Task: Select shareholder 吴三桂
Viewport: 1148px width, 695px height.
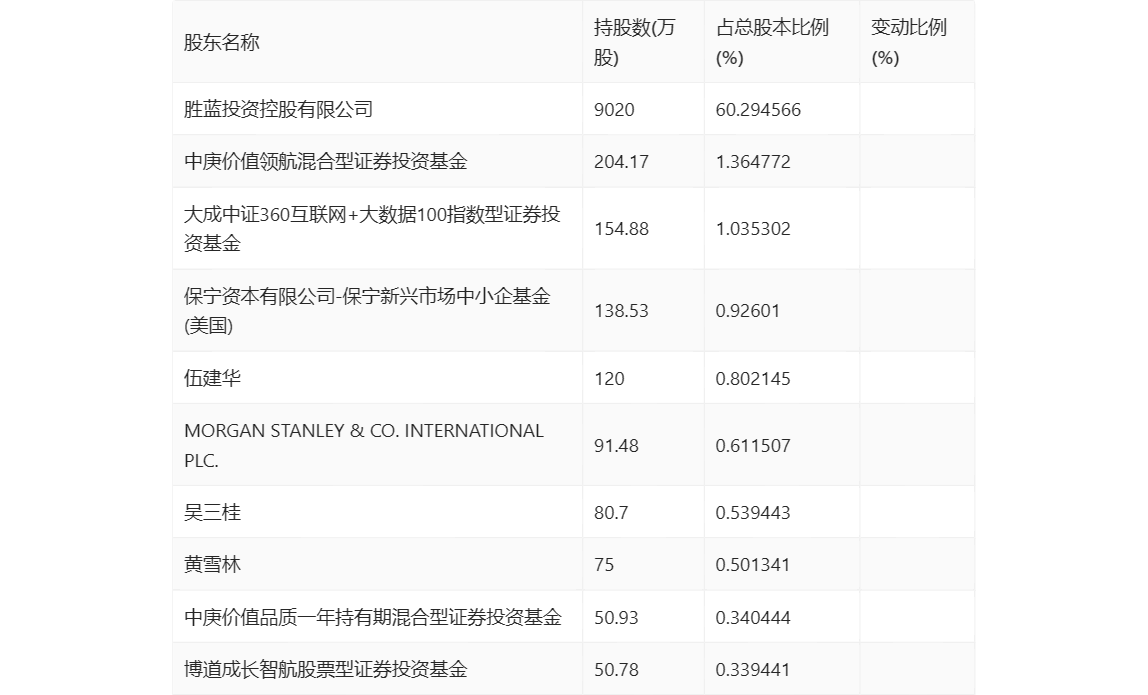Action: tap(212, 512)
